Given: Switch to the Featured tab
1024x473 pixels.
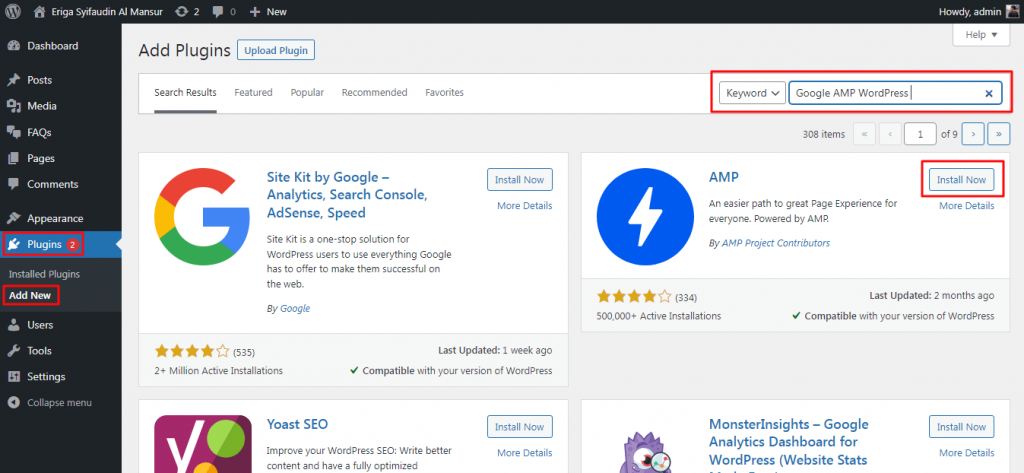Looking at the screenshot, I should (253, 93).
